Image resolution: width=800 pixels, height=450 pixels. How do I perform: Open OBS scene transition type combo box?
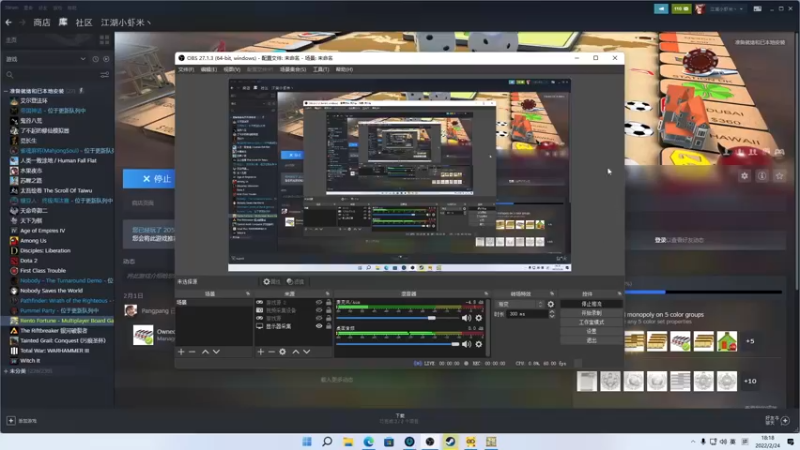click(519, 304)
